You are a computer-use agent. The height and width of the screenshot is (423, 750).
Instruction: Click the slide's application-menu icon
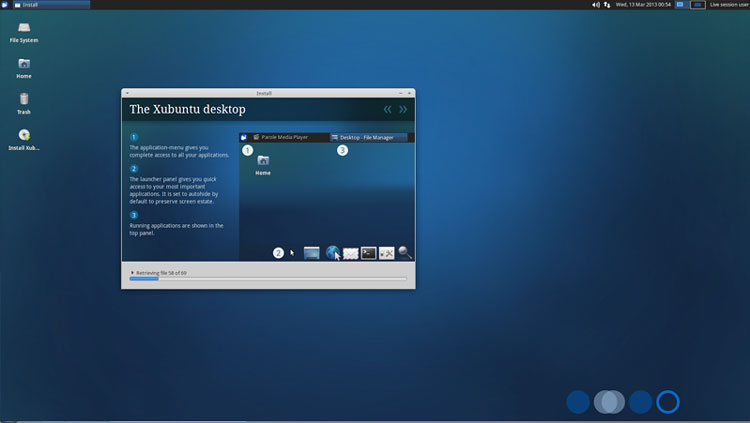(244, 137)
